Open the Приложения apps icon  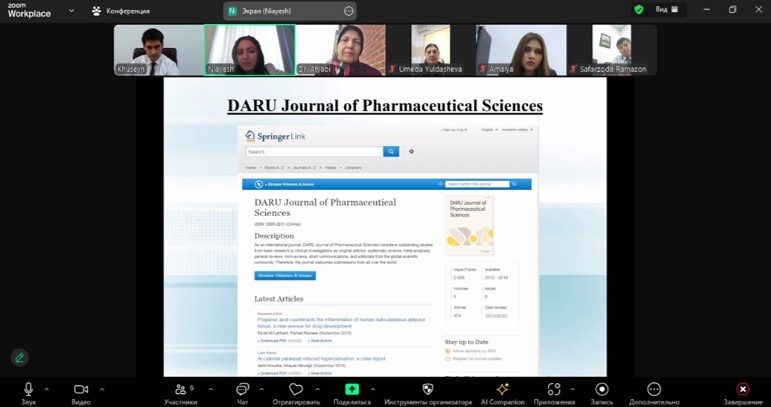(554, 389)
